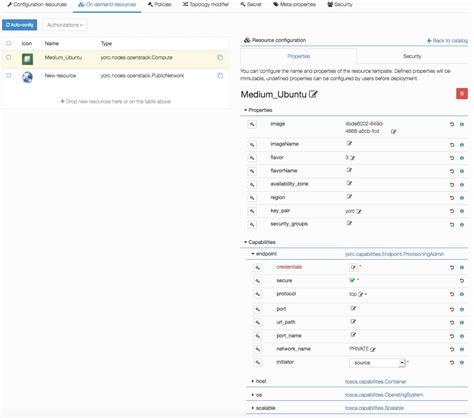
Task: Click the duplicate icon for New resource row
Action: pos(220,76)
